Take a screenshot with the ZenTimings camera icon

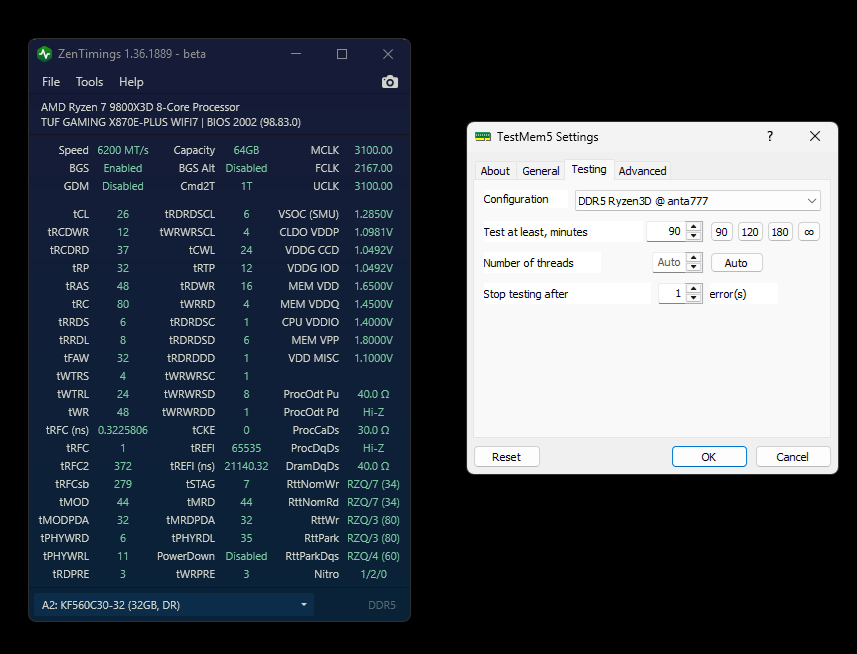coord(390,82)
